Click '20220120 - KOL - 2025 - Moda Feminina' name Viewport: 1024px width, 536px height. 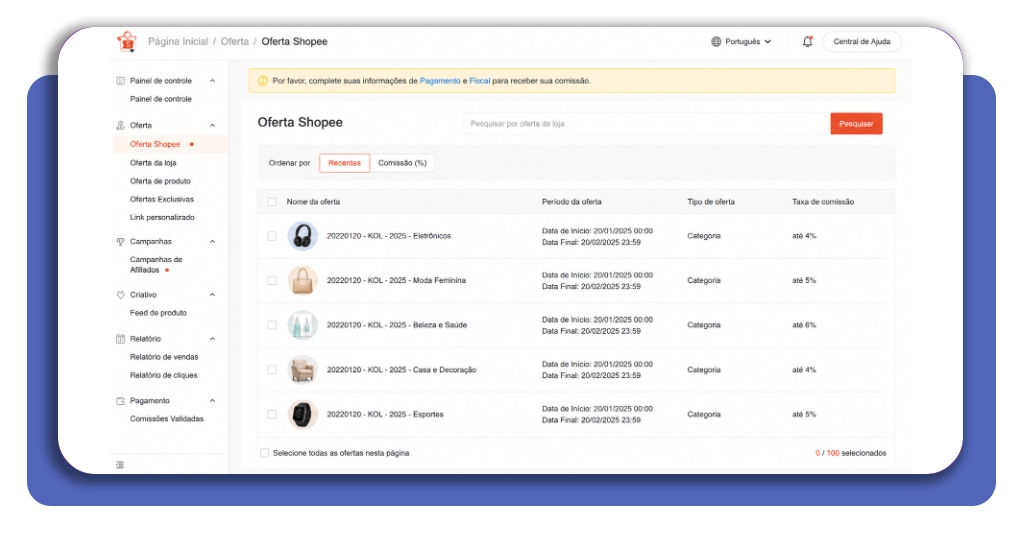396,281
